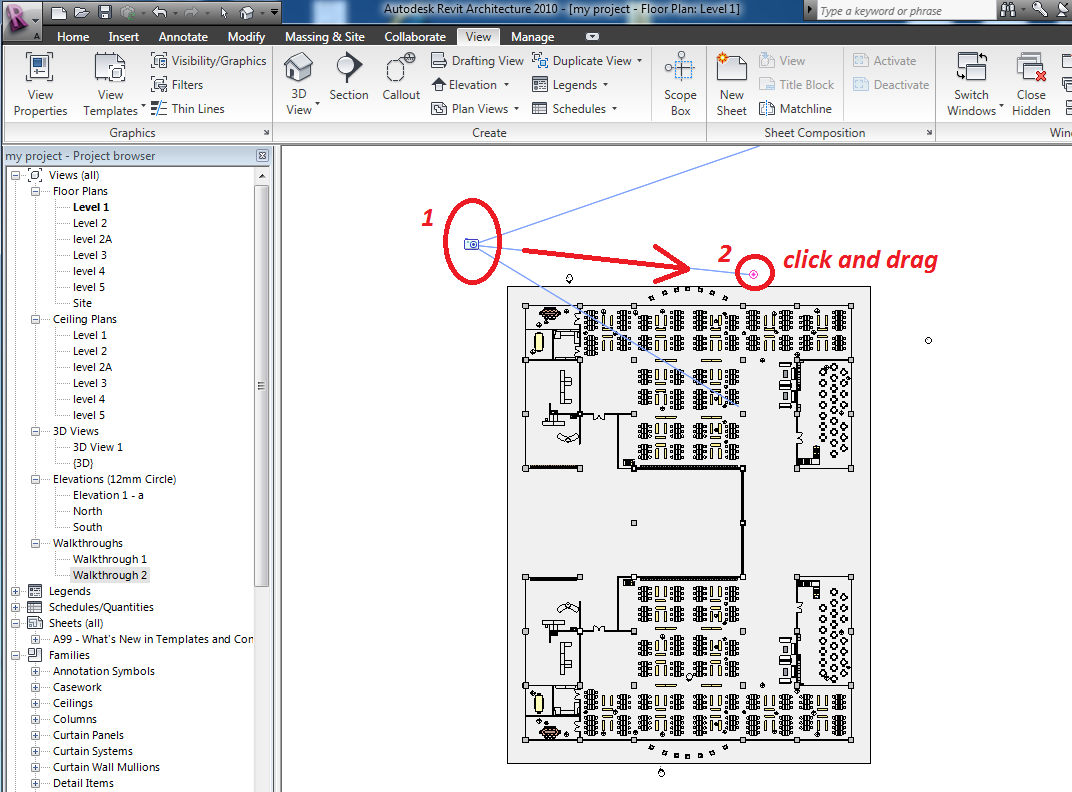
Task: Click the walkthrough camera icon in canvas
Action: (471, 244)
